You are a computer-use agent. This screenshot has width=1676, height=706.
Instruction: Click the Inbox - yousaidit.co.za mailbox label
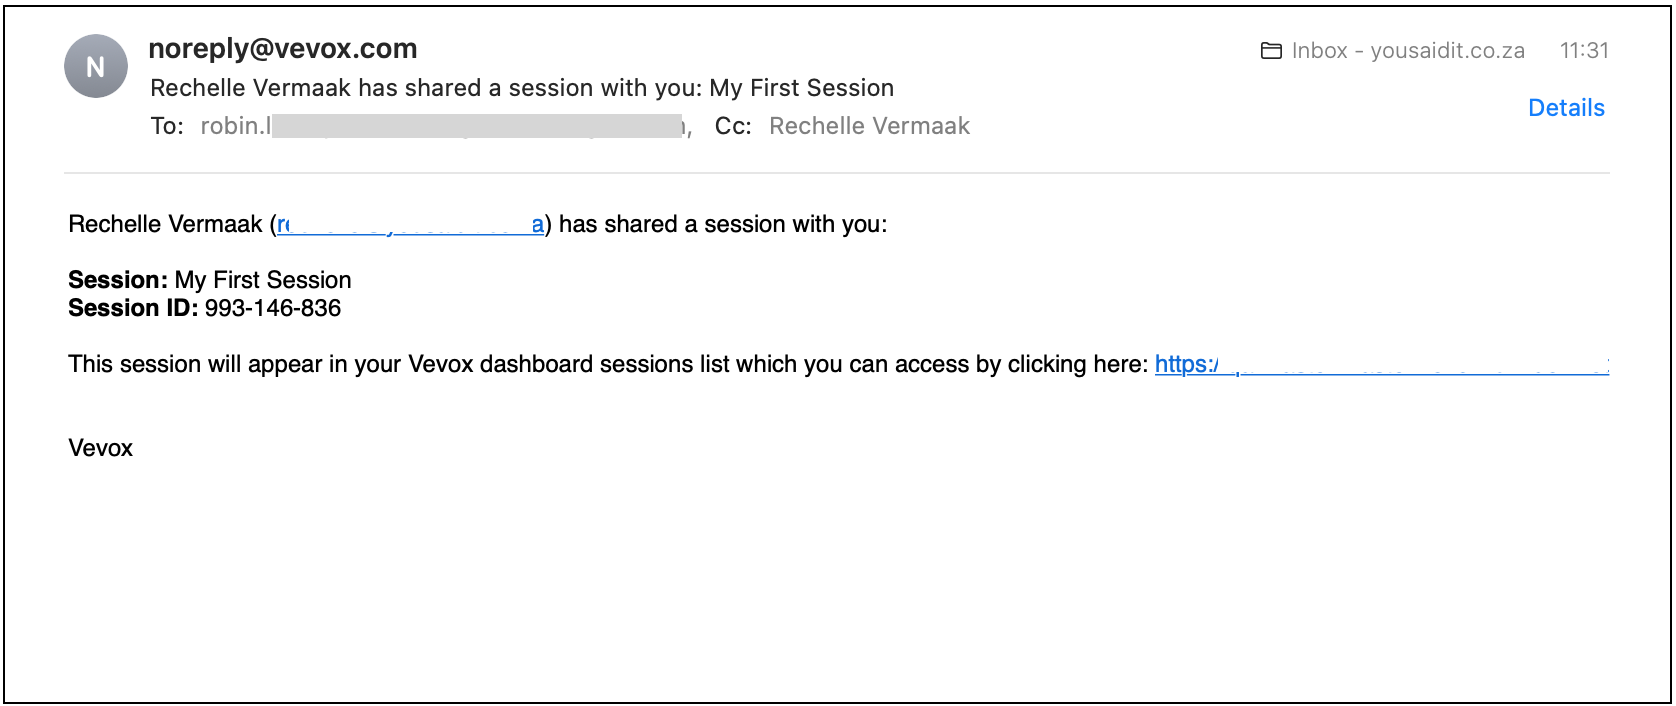tap(1408, 51)
